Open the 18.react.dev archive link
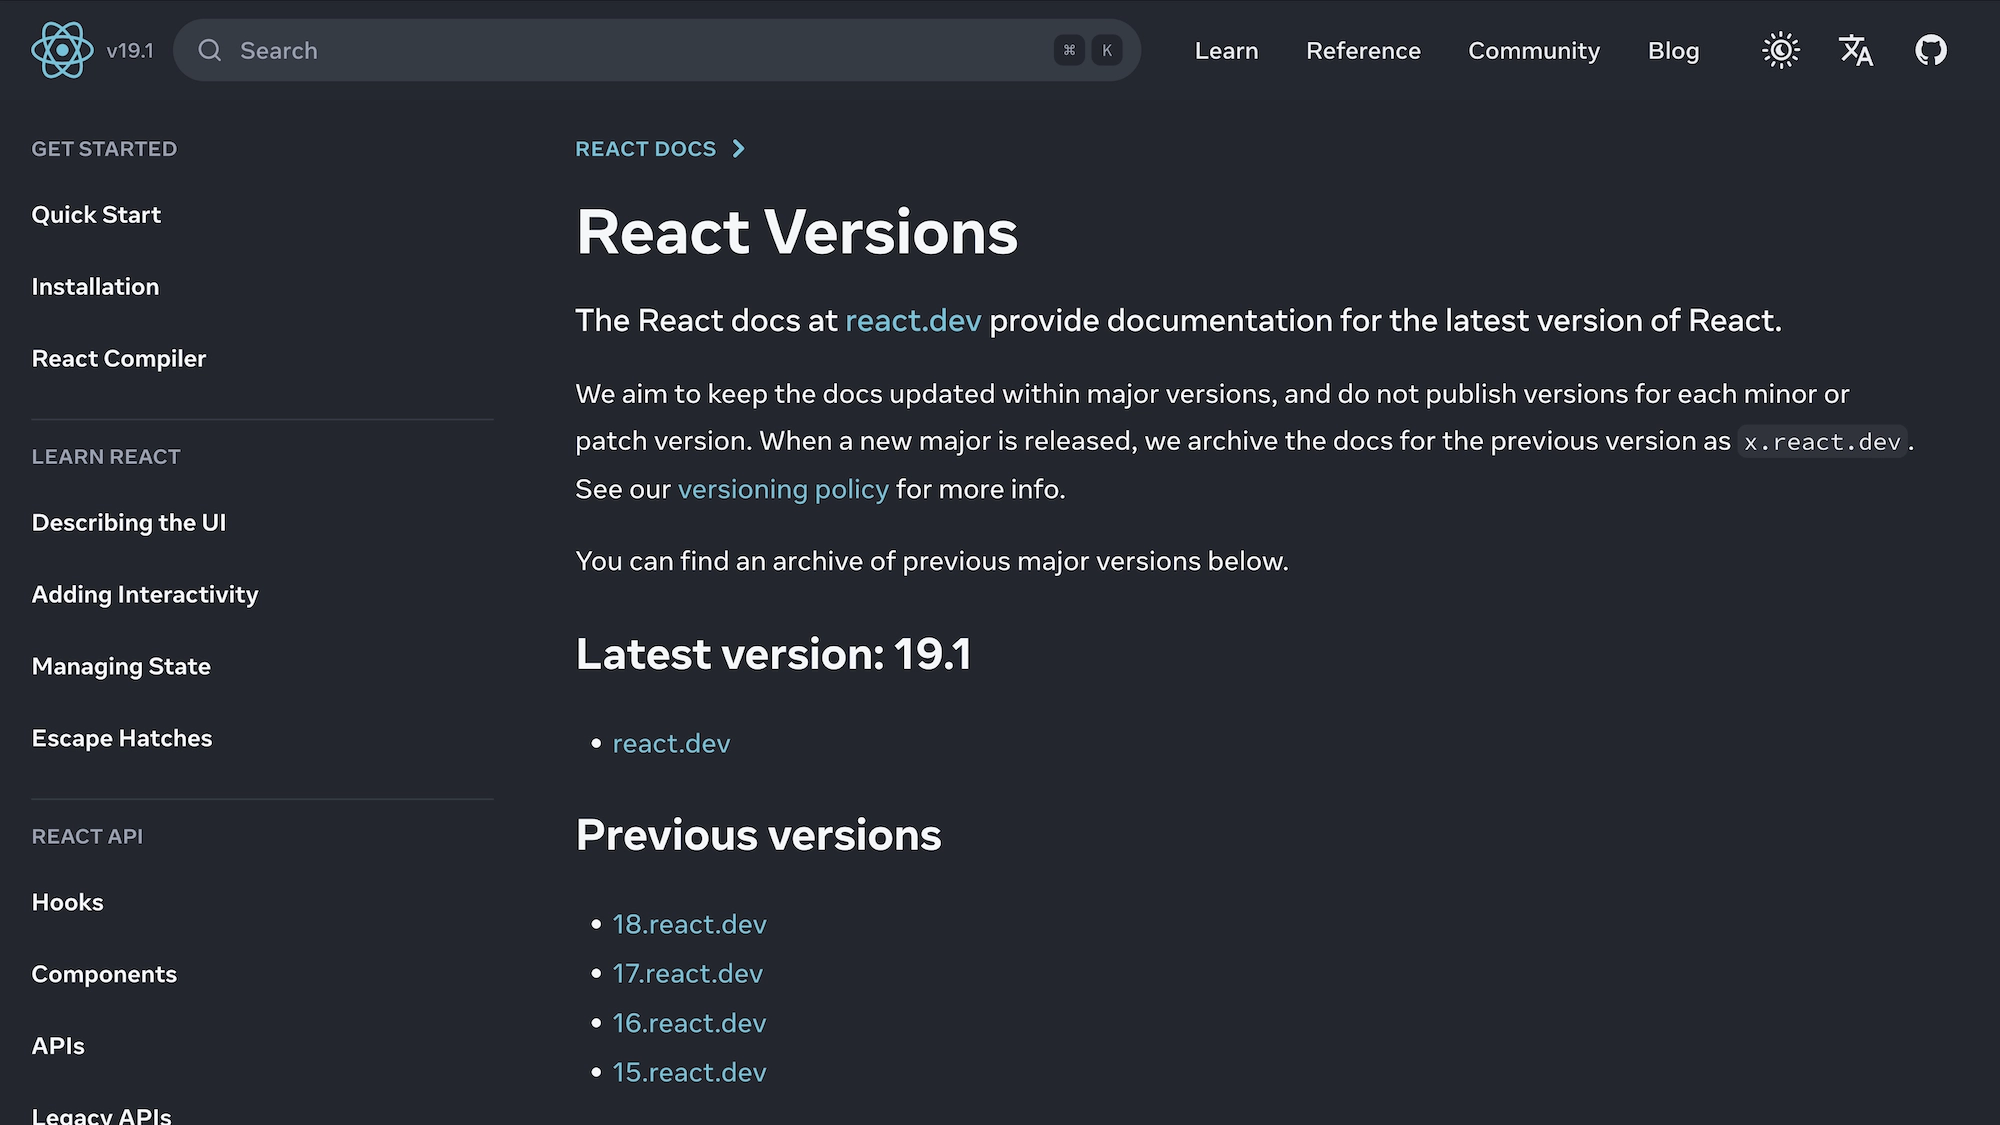The height and width of the screenshot is (1125, 2000). (x=689, y=924)
